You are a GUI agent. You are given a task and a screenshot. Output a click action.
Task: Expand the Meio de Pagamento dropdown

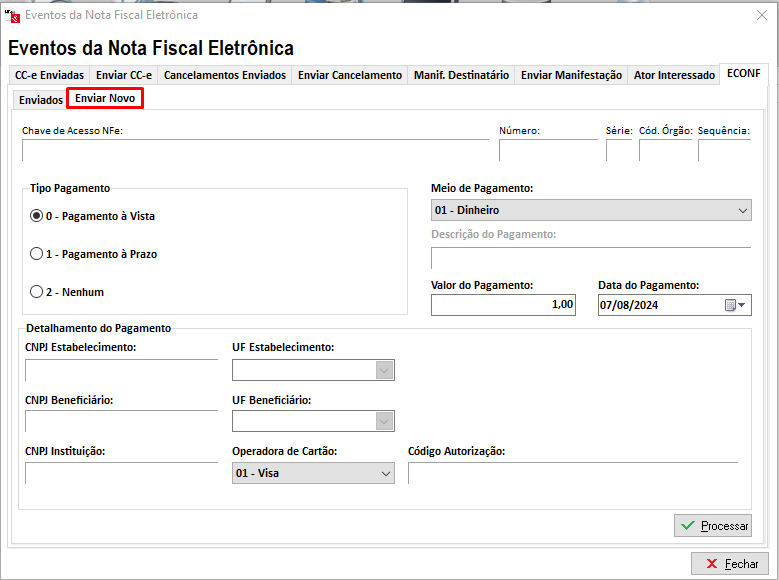click(x=742, y=211)
